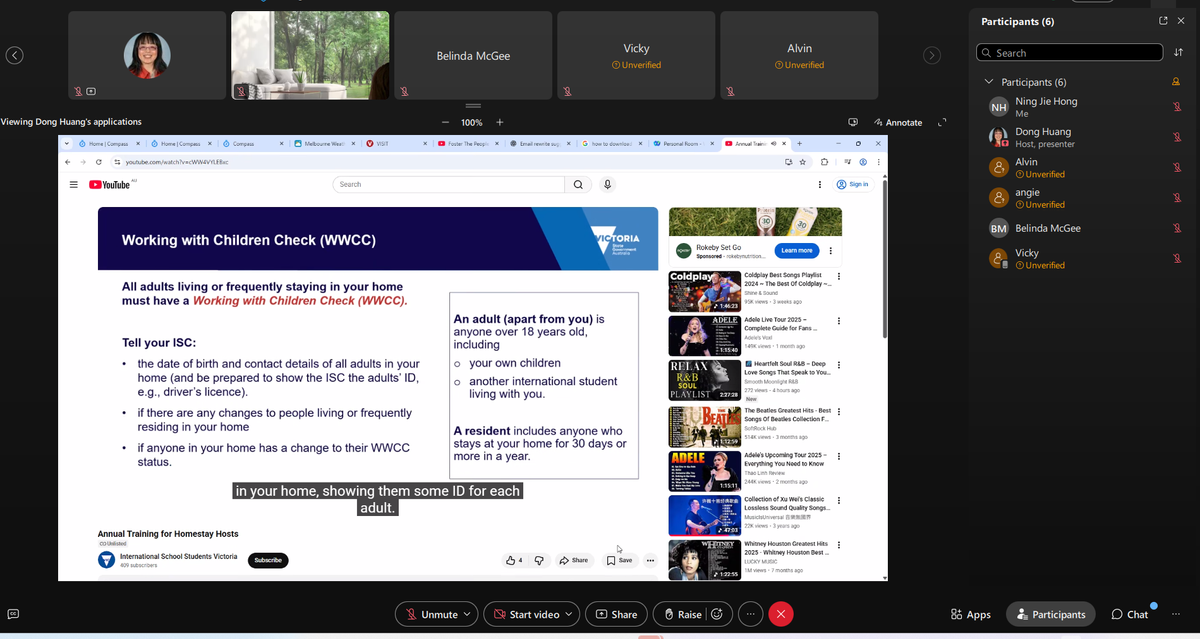Raise your hand in the meeting
Screen dimensions: 1200x639
(x=681, y=614)
